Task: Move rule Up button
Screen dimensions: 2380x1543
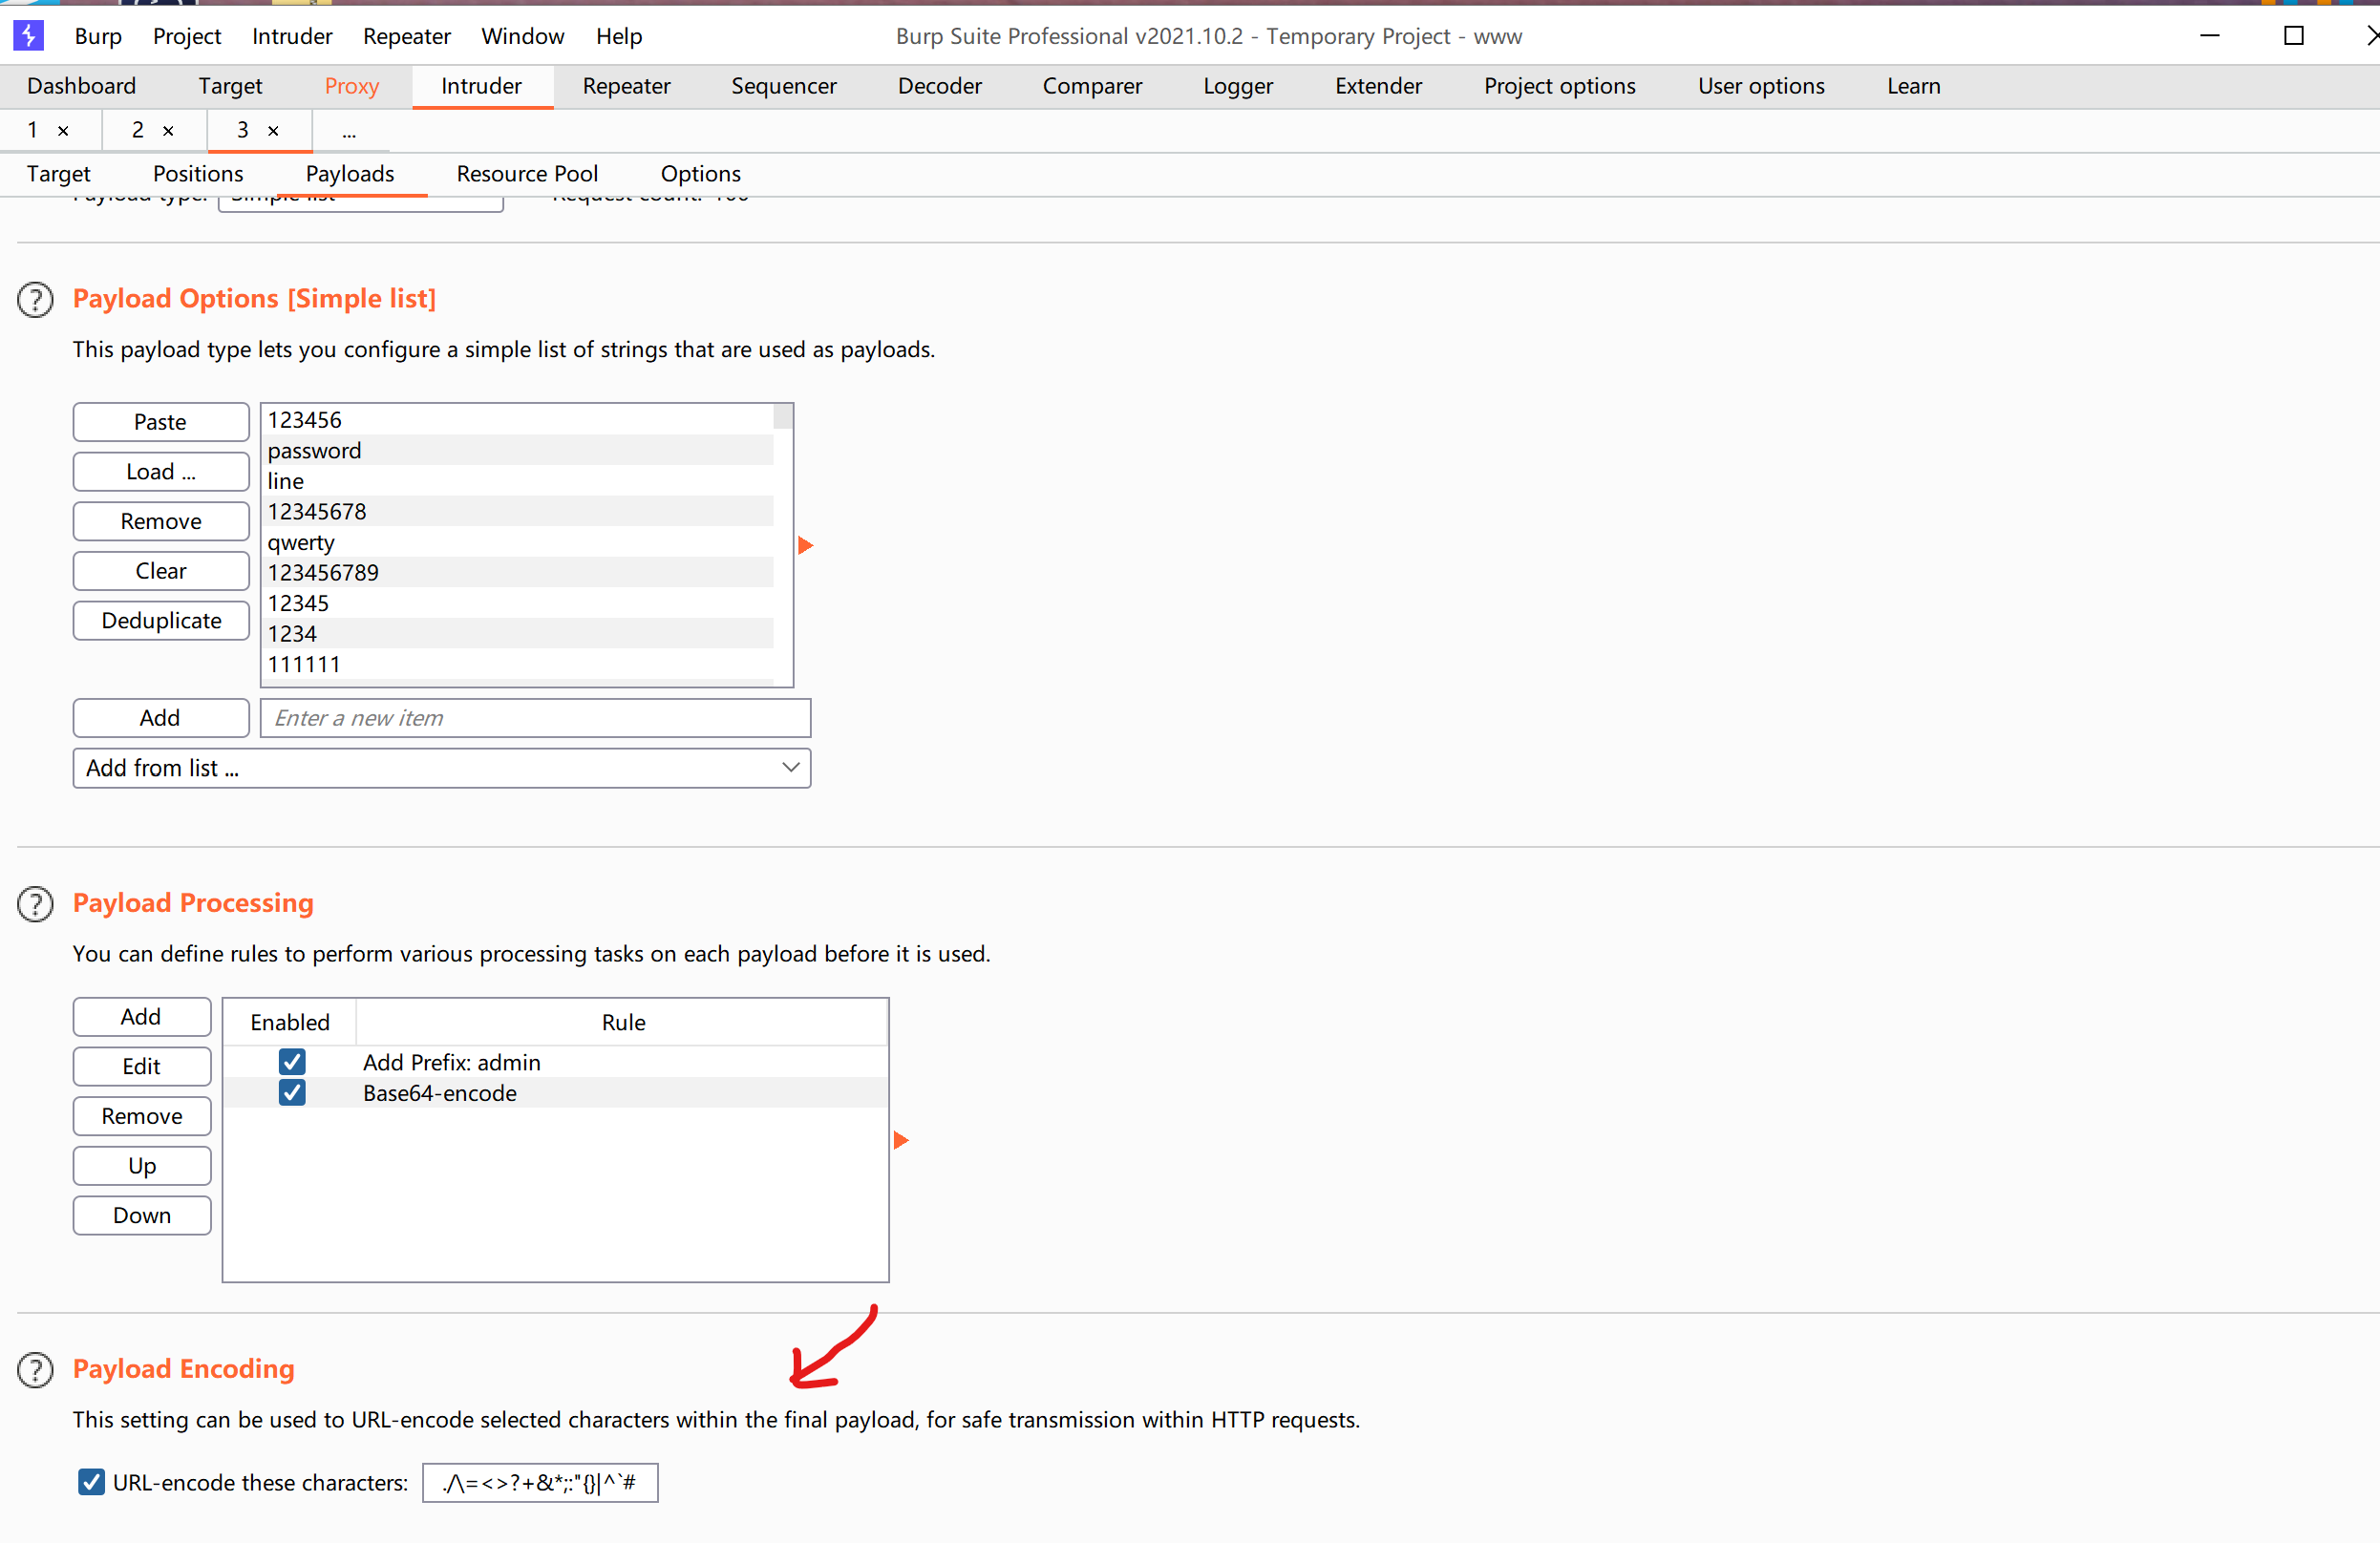Action: coord(142,1166)
